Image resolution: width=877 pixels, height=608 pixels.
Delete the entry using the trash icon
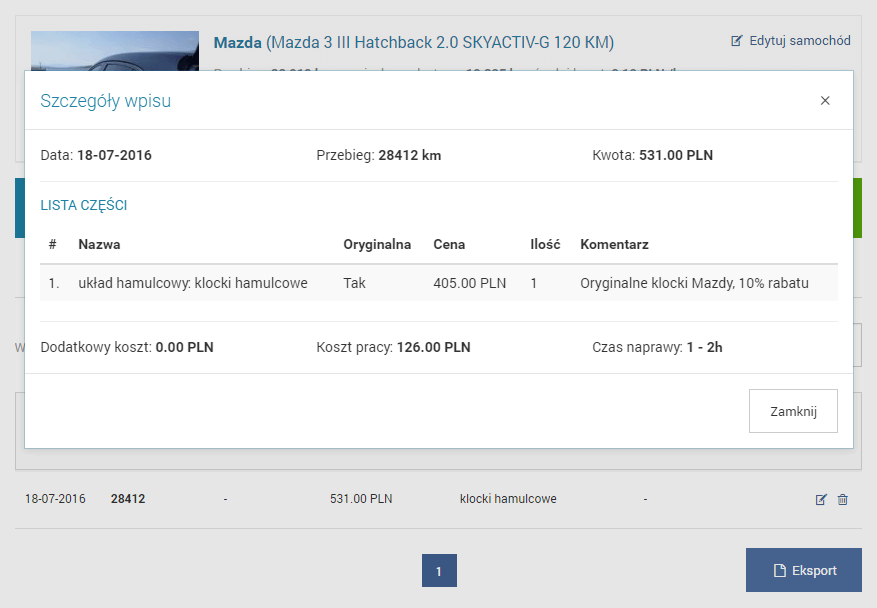coord(842,499)
